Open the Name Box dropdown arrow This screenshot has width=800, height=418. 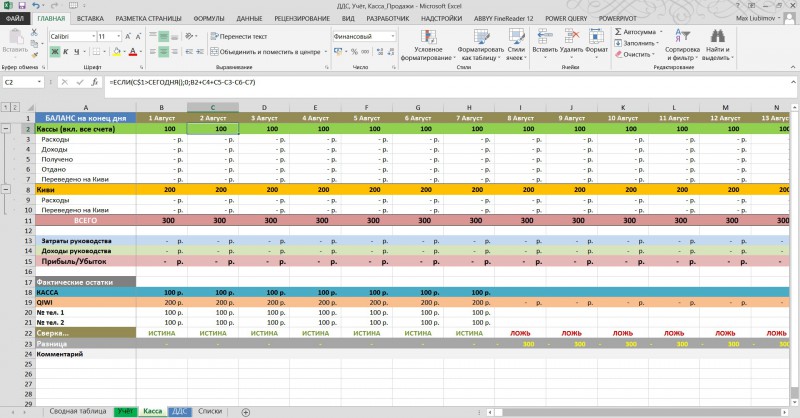coord(39,82)
